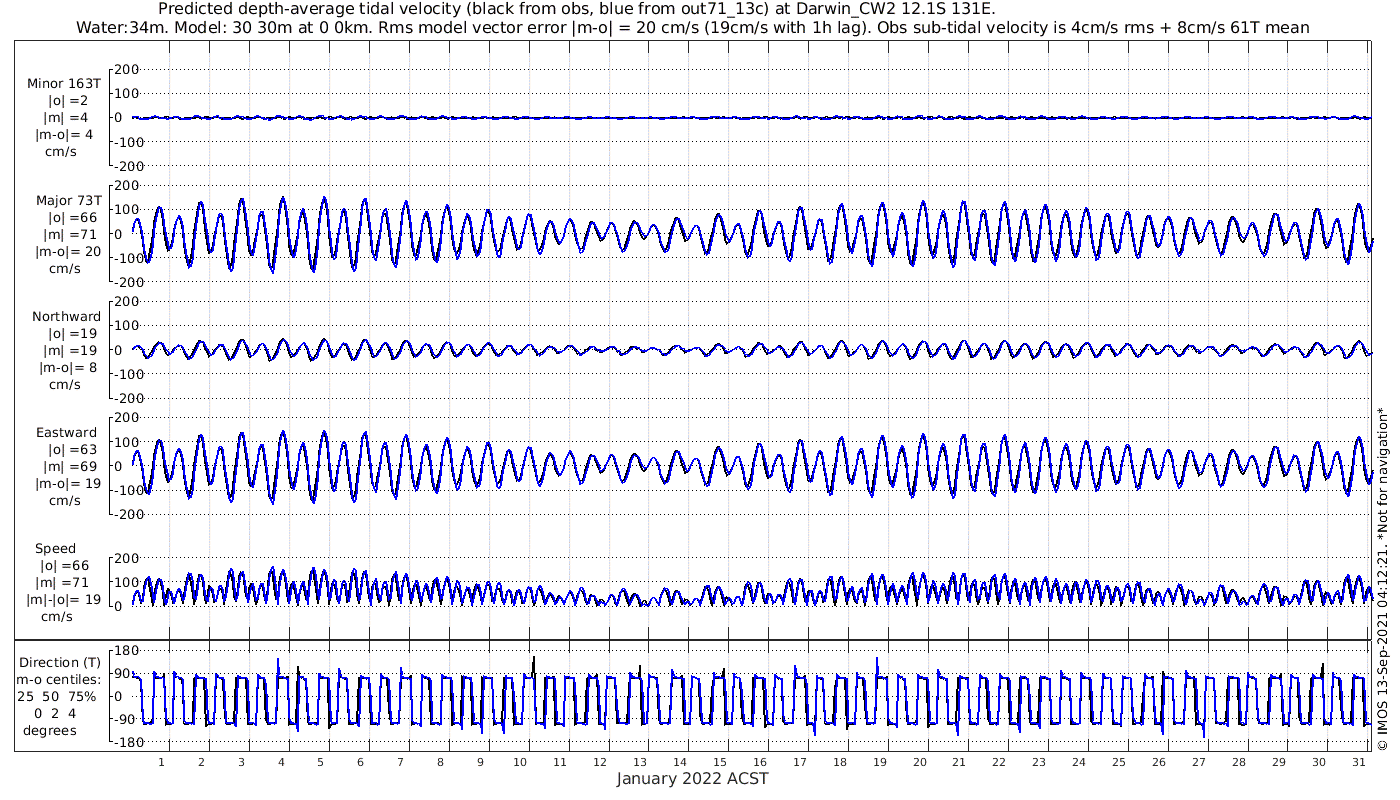This screenshot has height=800, width=1400.
Task: Click day '22' on the date axis
Action: [x=999, y=762]
